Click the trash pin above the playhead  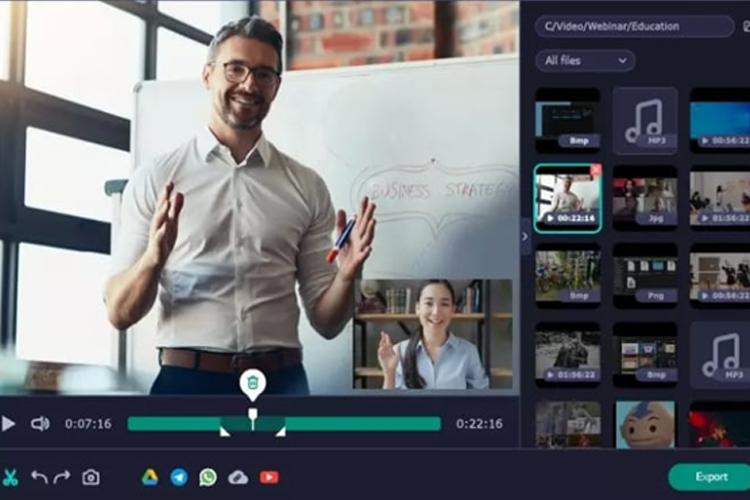click(x=253, y=383)
